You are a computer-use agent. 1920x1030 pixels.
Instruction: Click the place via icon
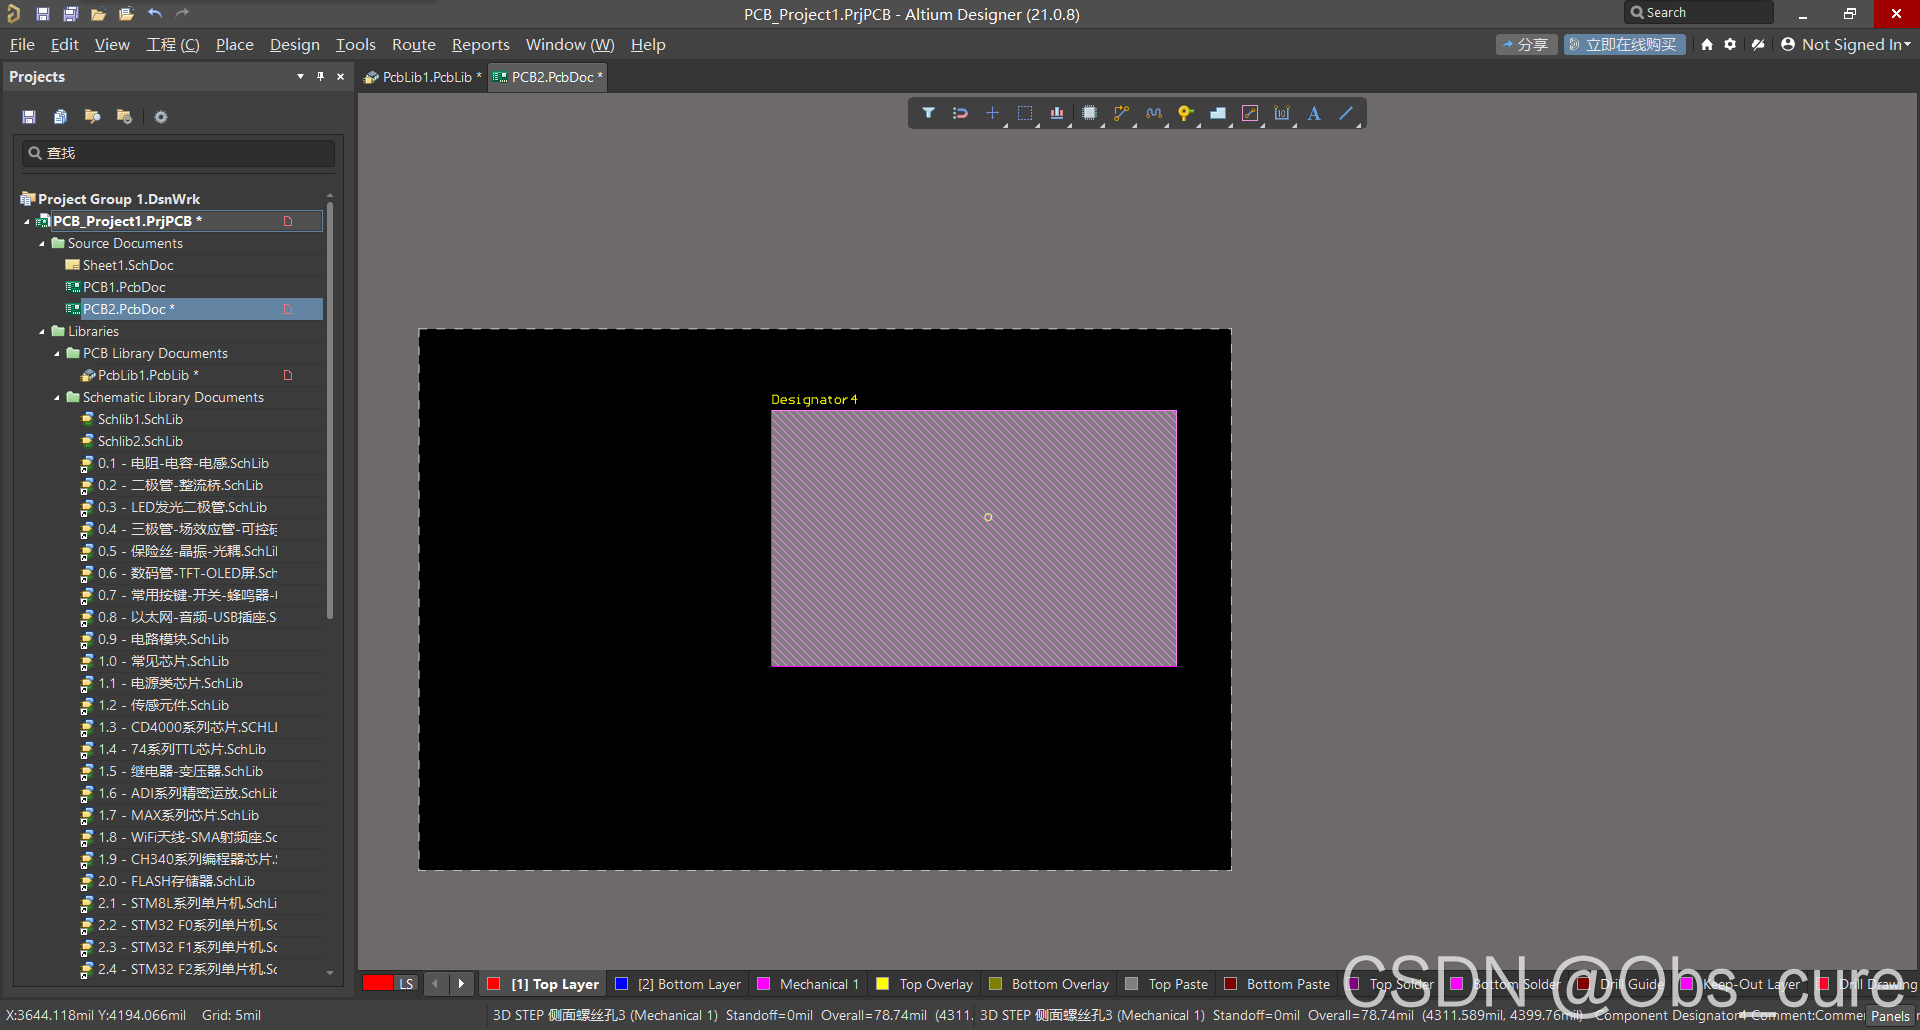(x=1185, y=113)
